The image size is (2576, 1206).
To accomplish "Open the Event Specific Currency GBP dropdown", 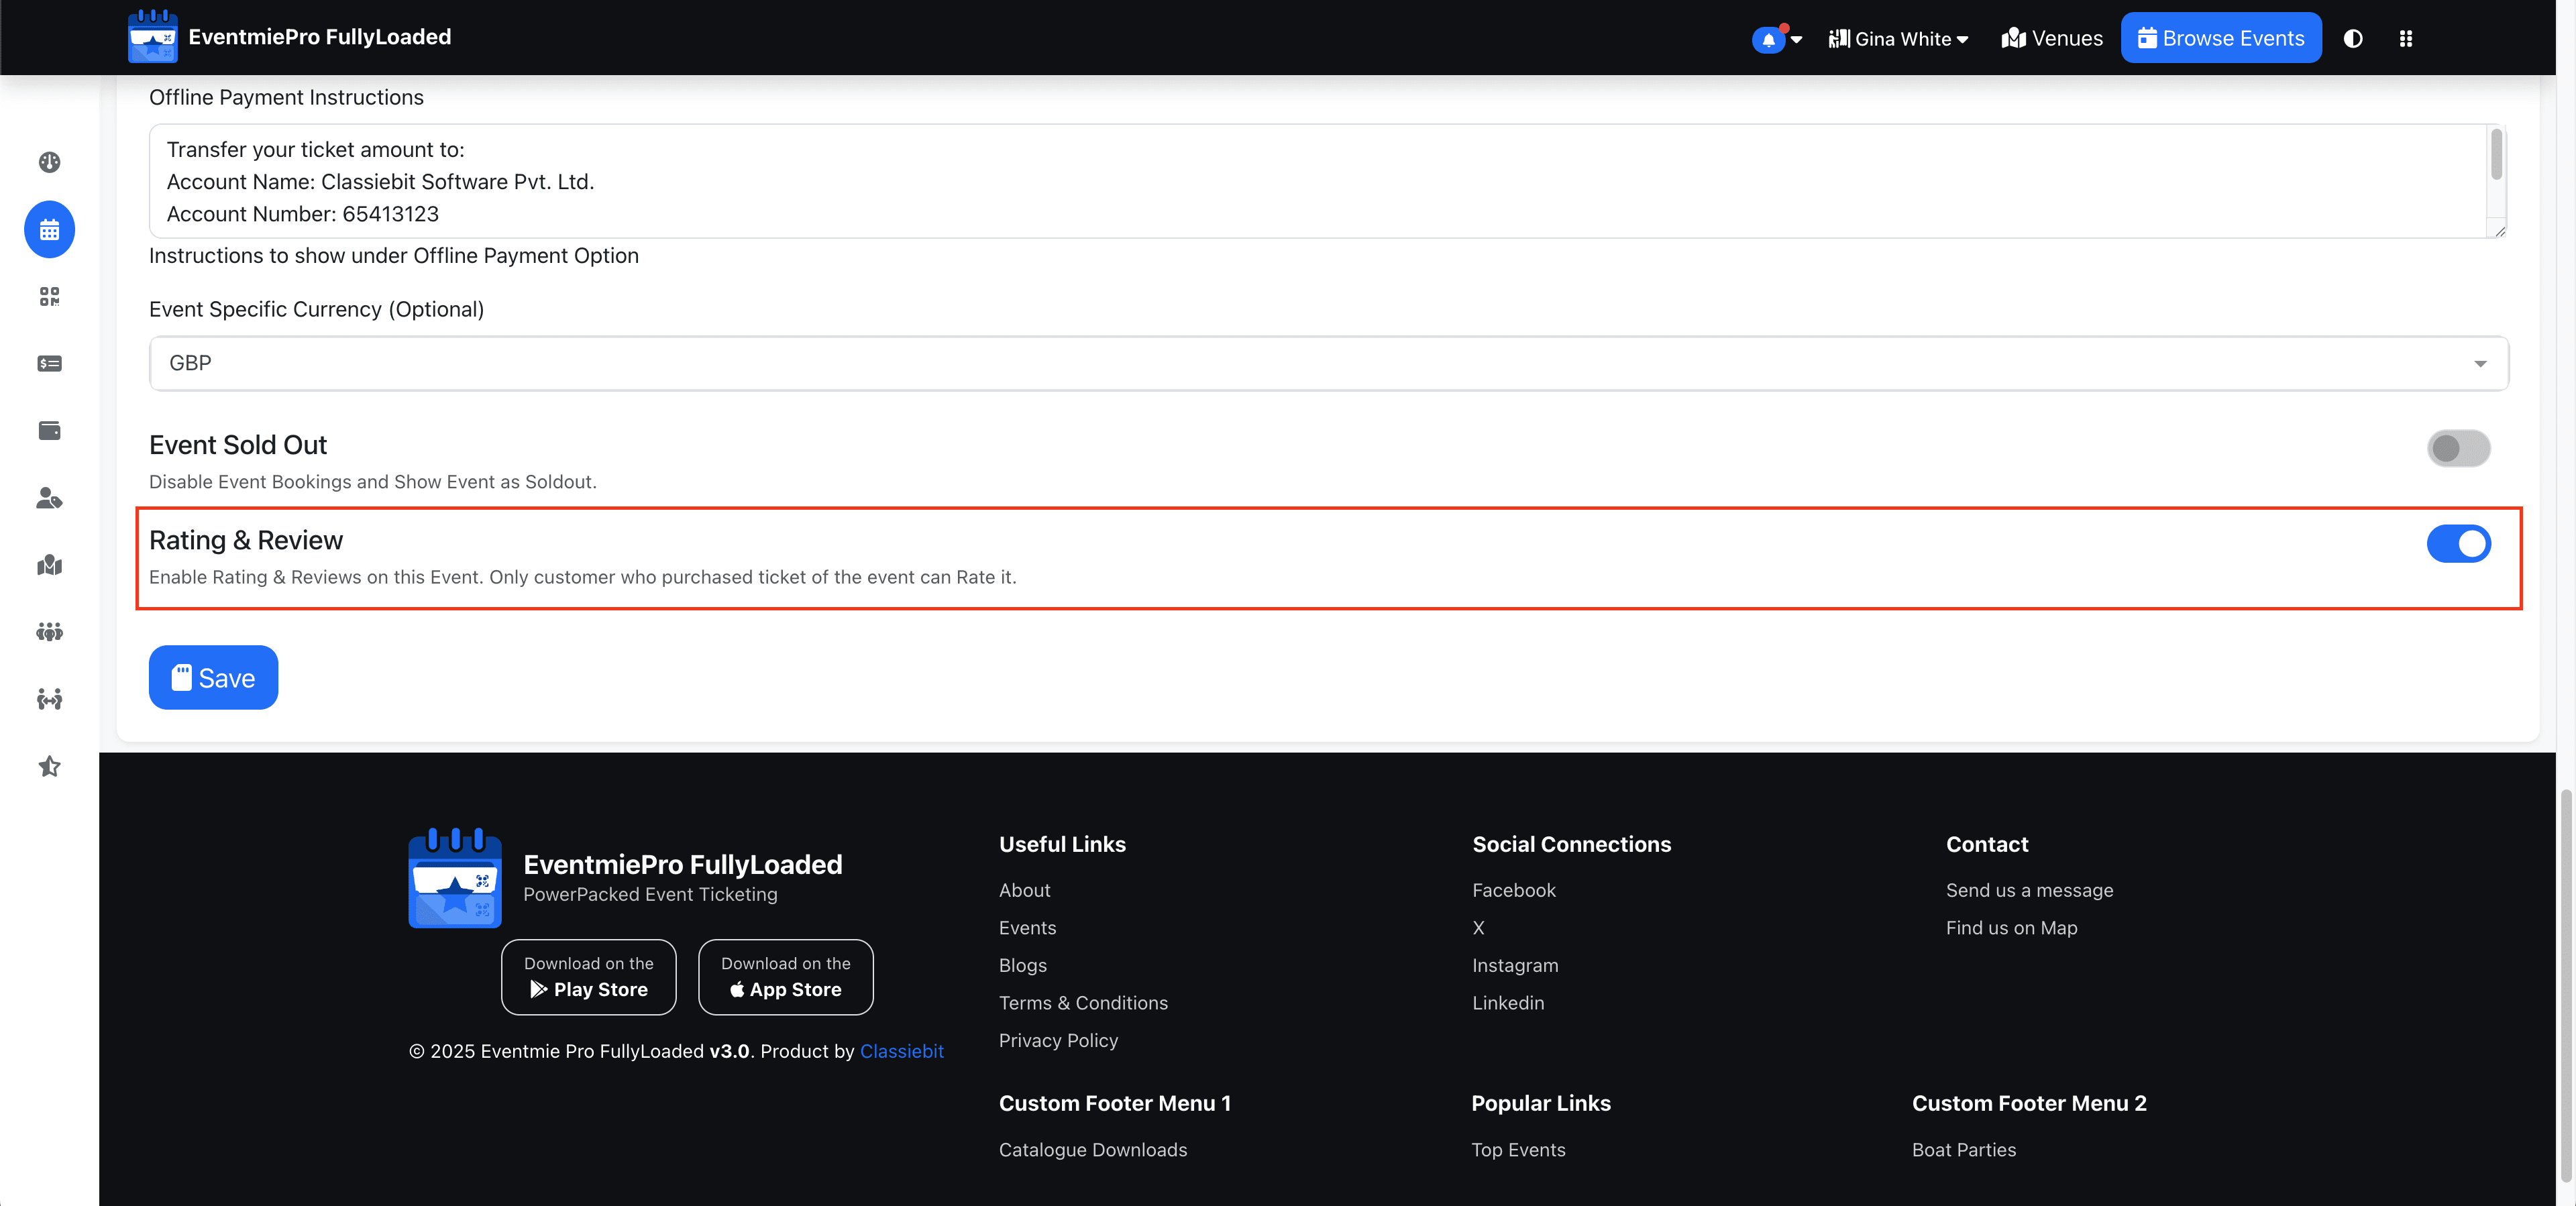I will click(1328, 363).
